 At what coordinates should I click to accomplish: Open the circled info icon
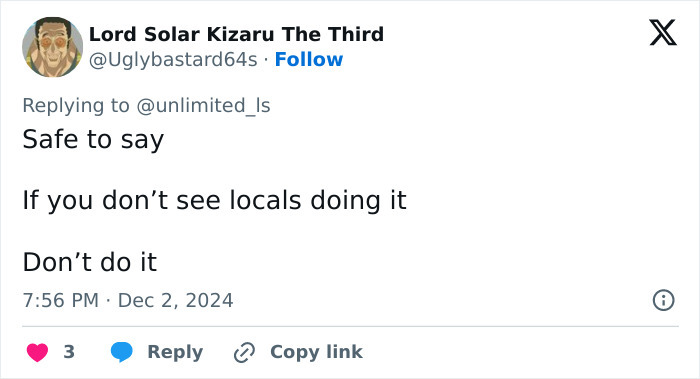pyautogui.click(x=663, y=300)
